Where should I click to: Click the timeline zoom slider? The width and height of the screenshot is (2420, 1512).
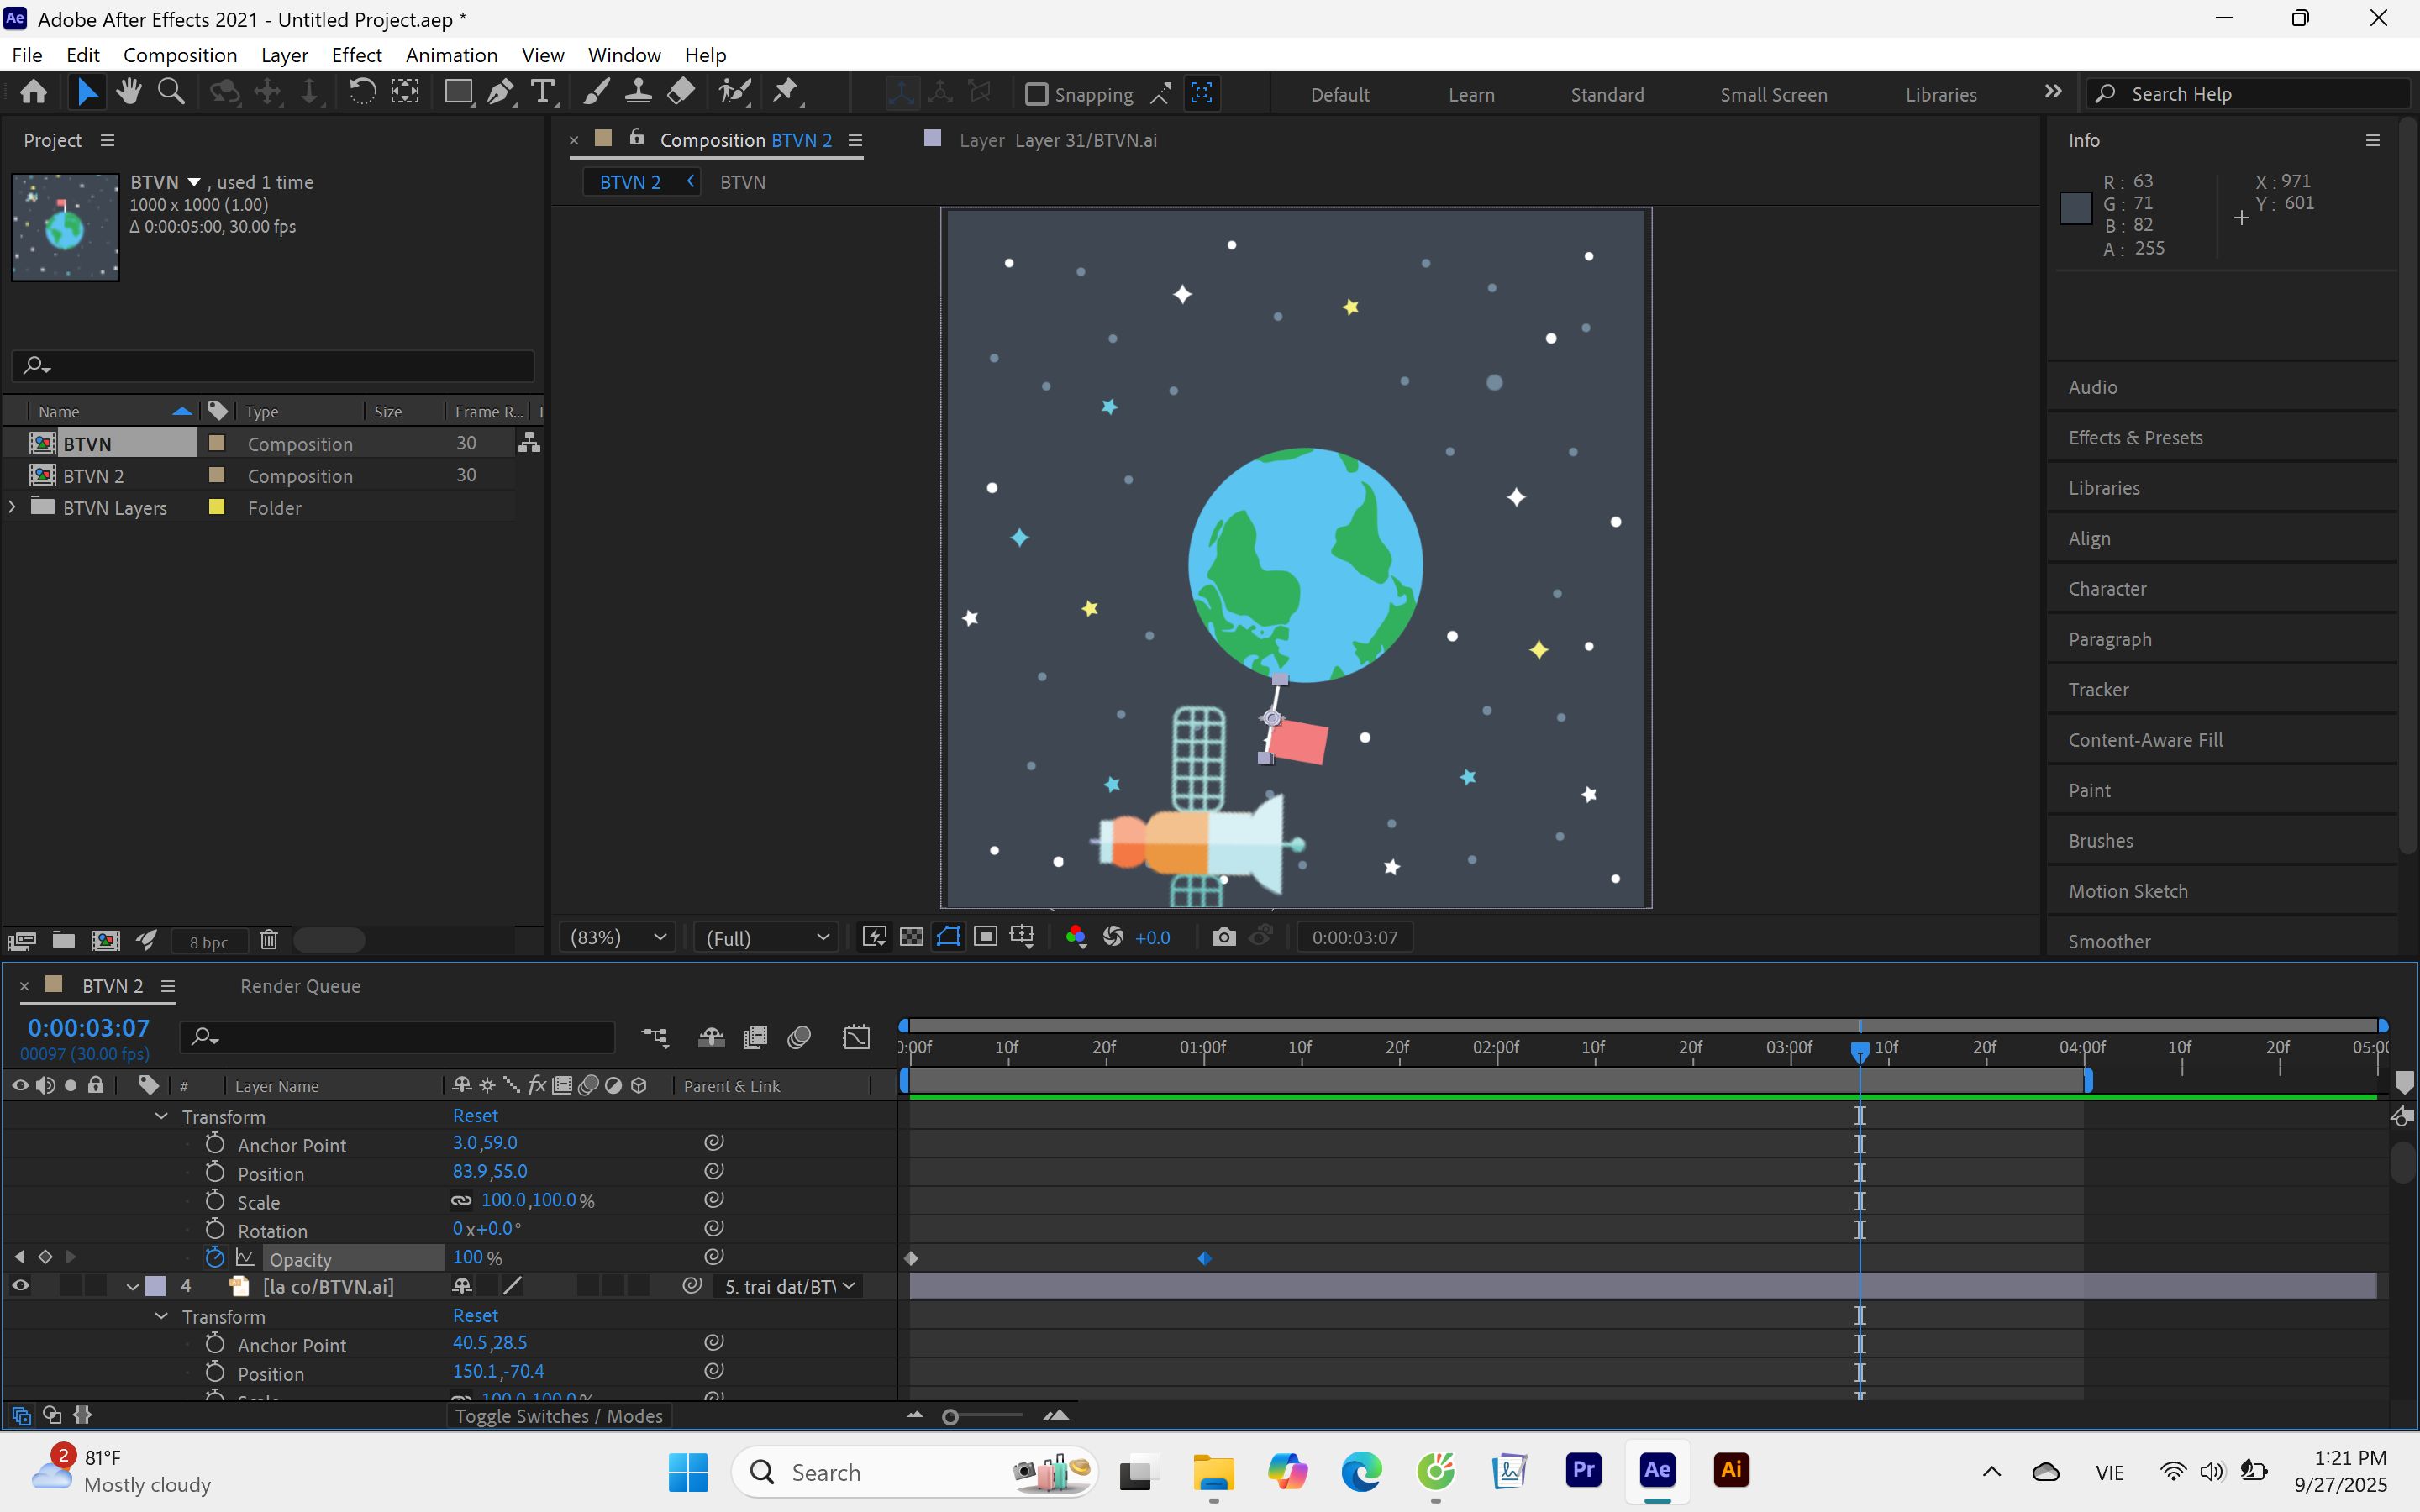tap(984, 1416)
